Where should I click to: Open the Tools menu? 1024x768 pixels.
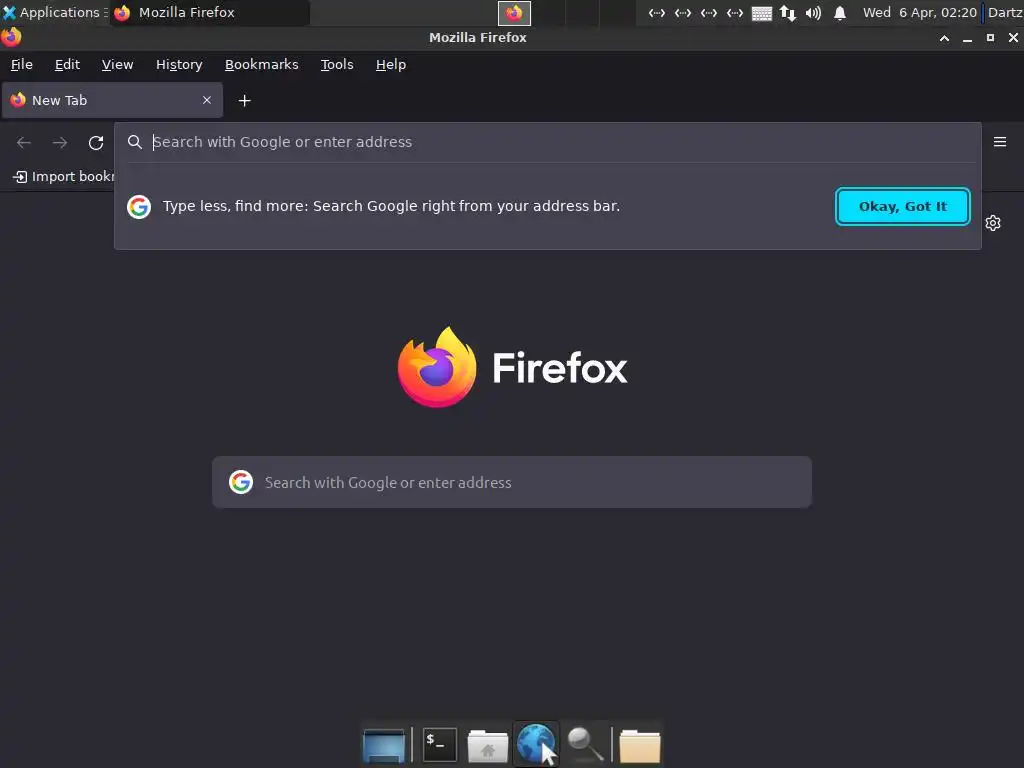[337, 65]
